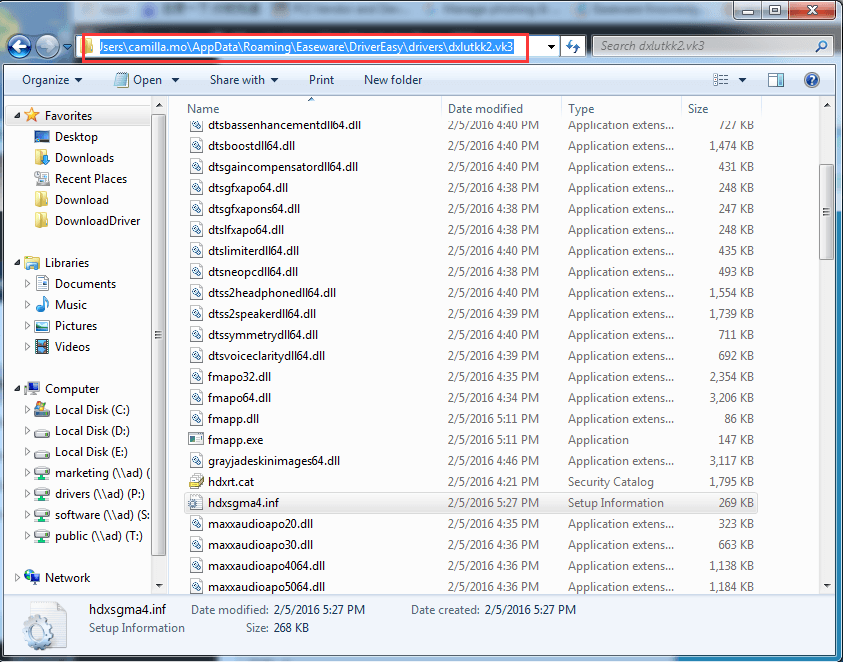Viewport: 843px width, 662px height.
Task: Expand the Network tree node
Action: (18, 578)
